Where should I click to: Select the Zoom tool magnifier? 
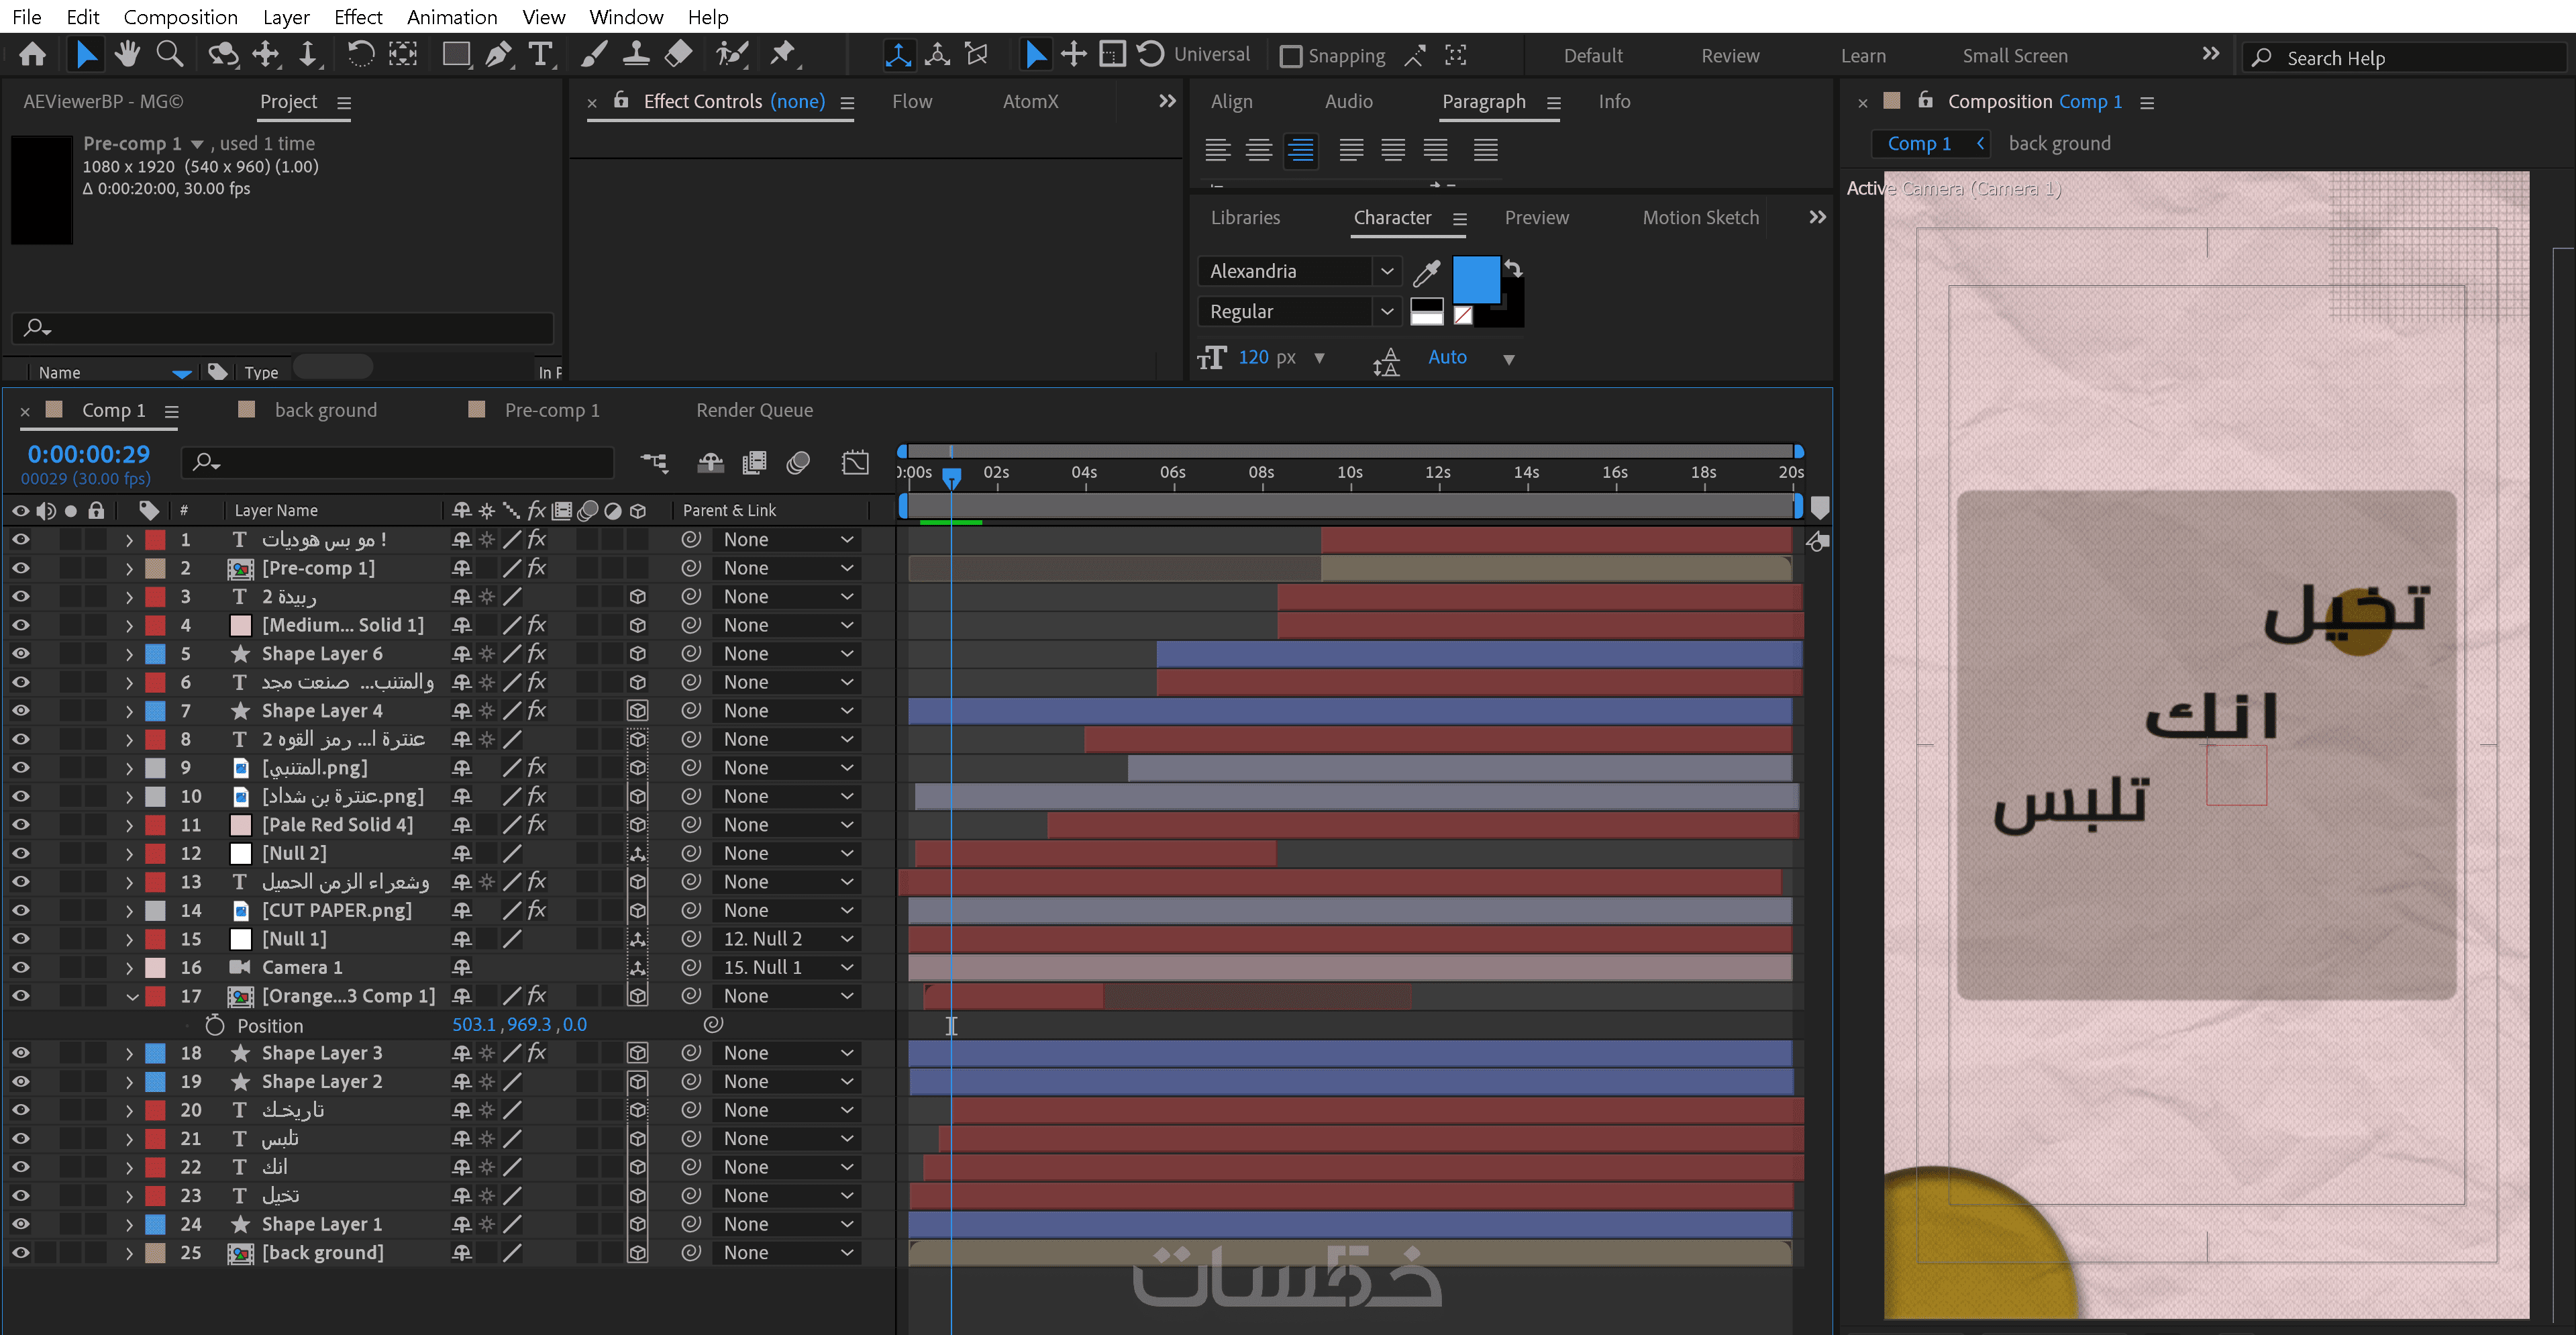(x=170, y=54)
